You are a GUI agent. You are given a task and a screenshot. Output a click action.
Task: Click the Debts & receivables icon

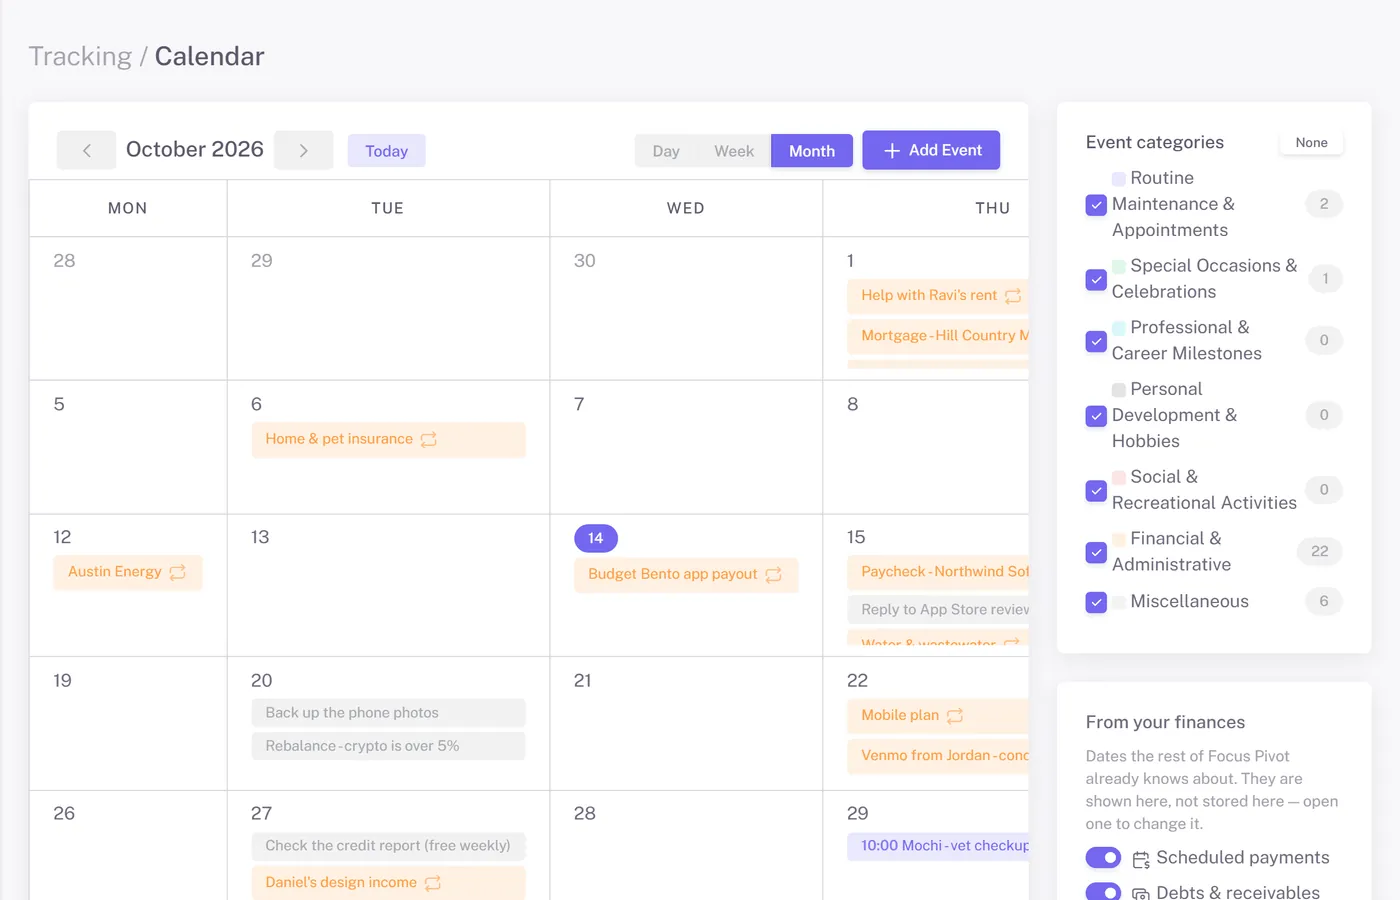(x=1141, y=894)
